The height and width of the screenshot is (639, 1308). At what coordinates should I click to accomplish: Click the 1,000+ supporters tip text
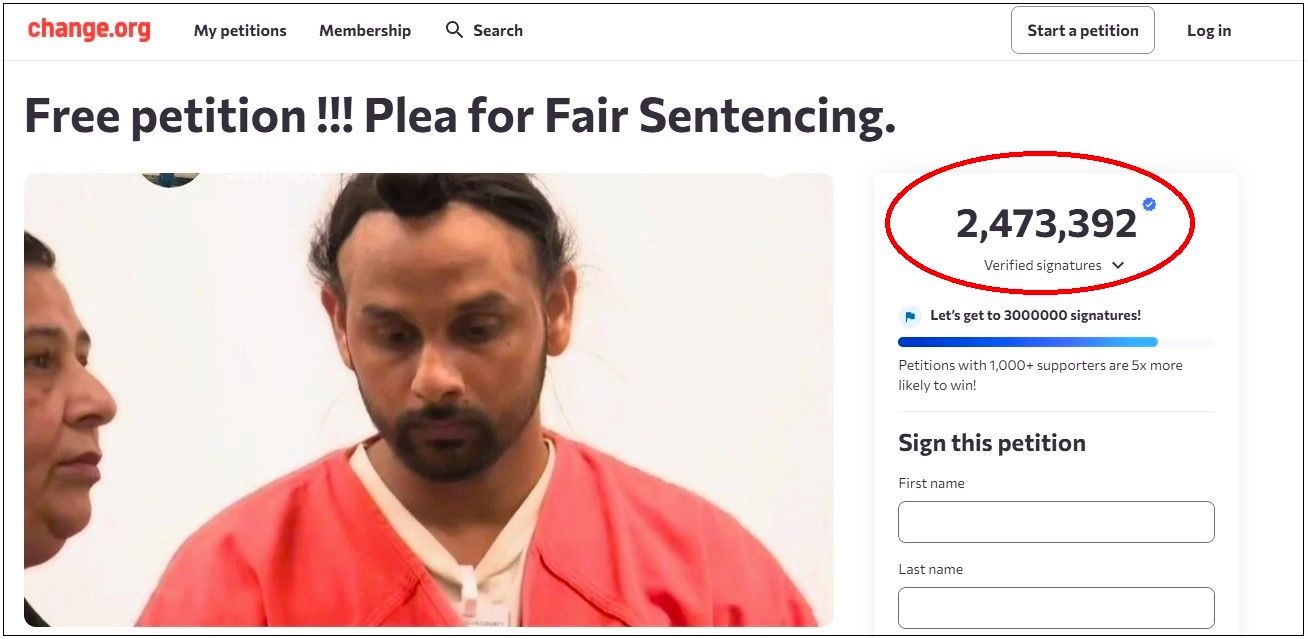tap(1040, 375)
